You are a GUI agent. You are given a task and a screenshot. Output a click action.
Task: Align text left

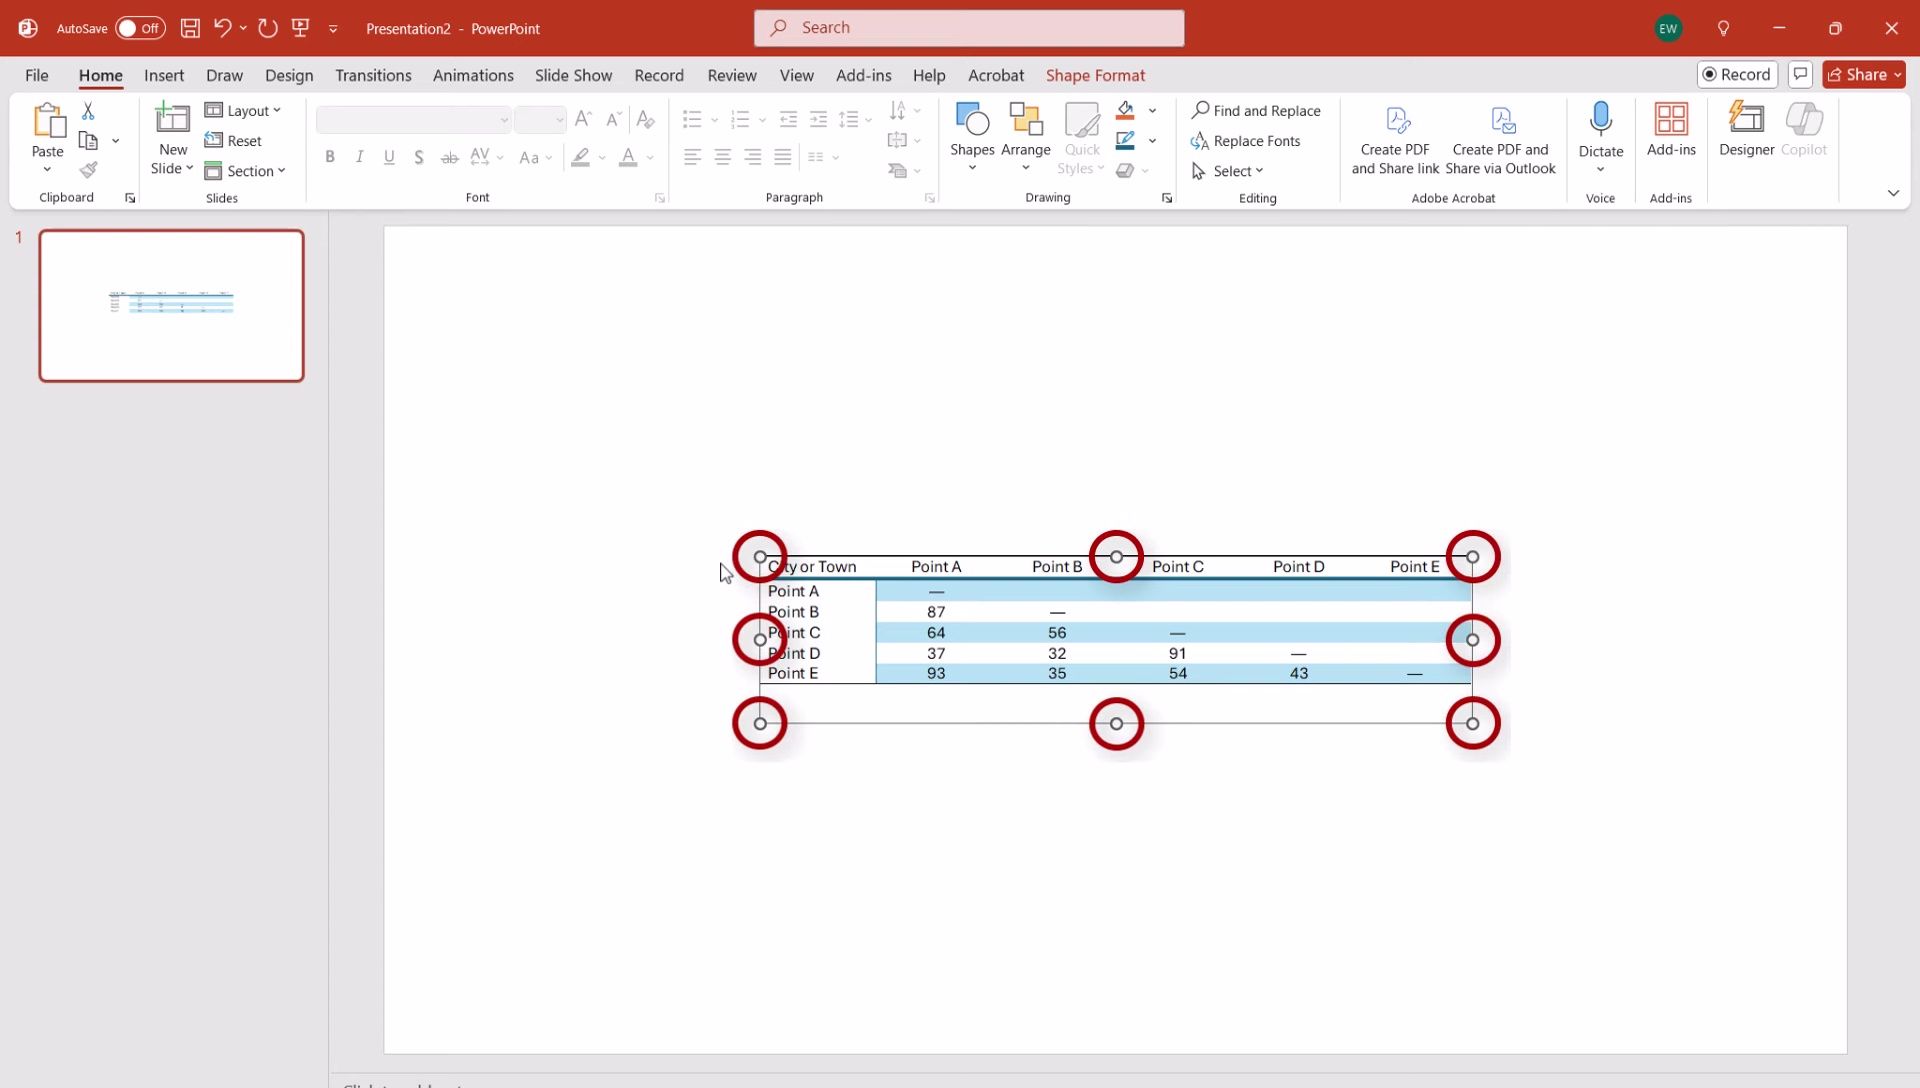pos(692,157)
